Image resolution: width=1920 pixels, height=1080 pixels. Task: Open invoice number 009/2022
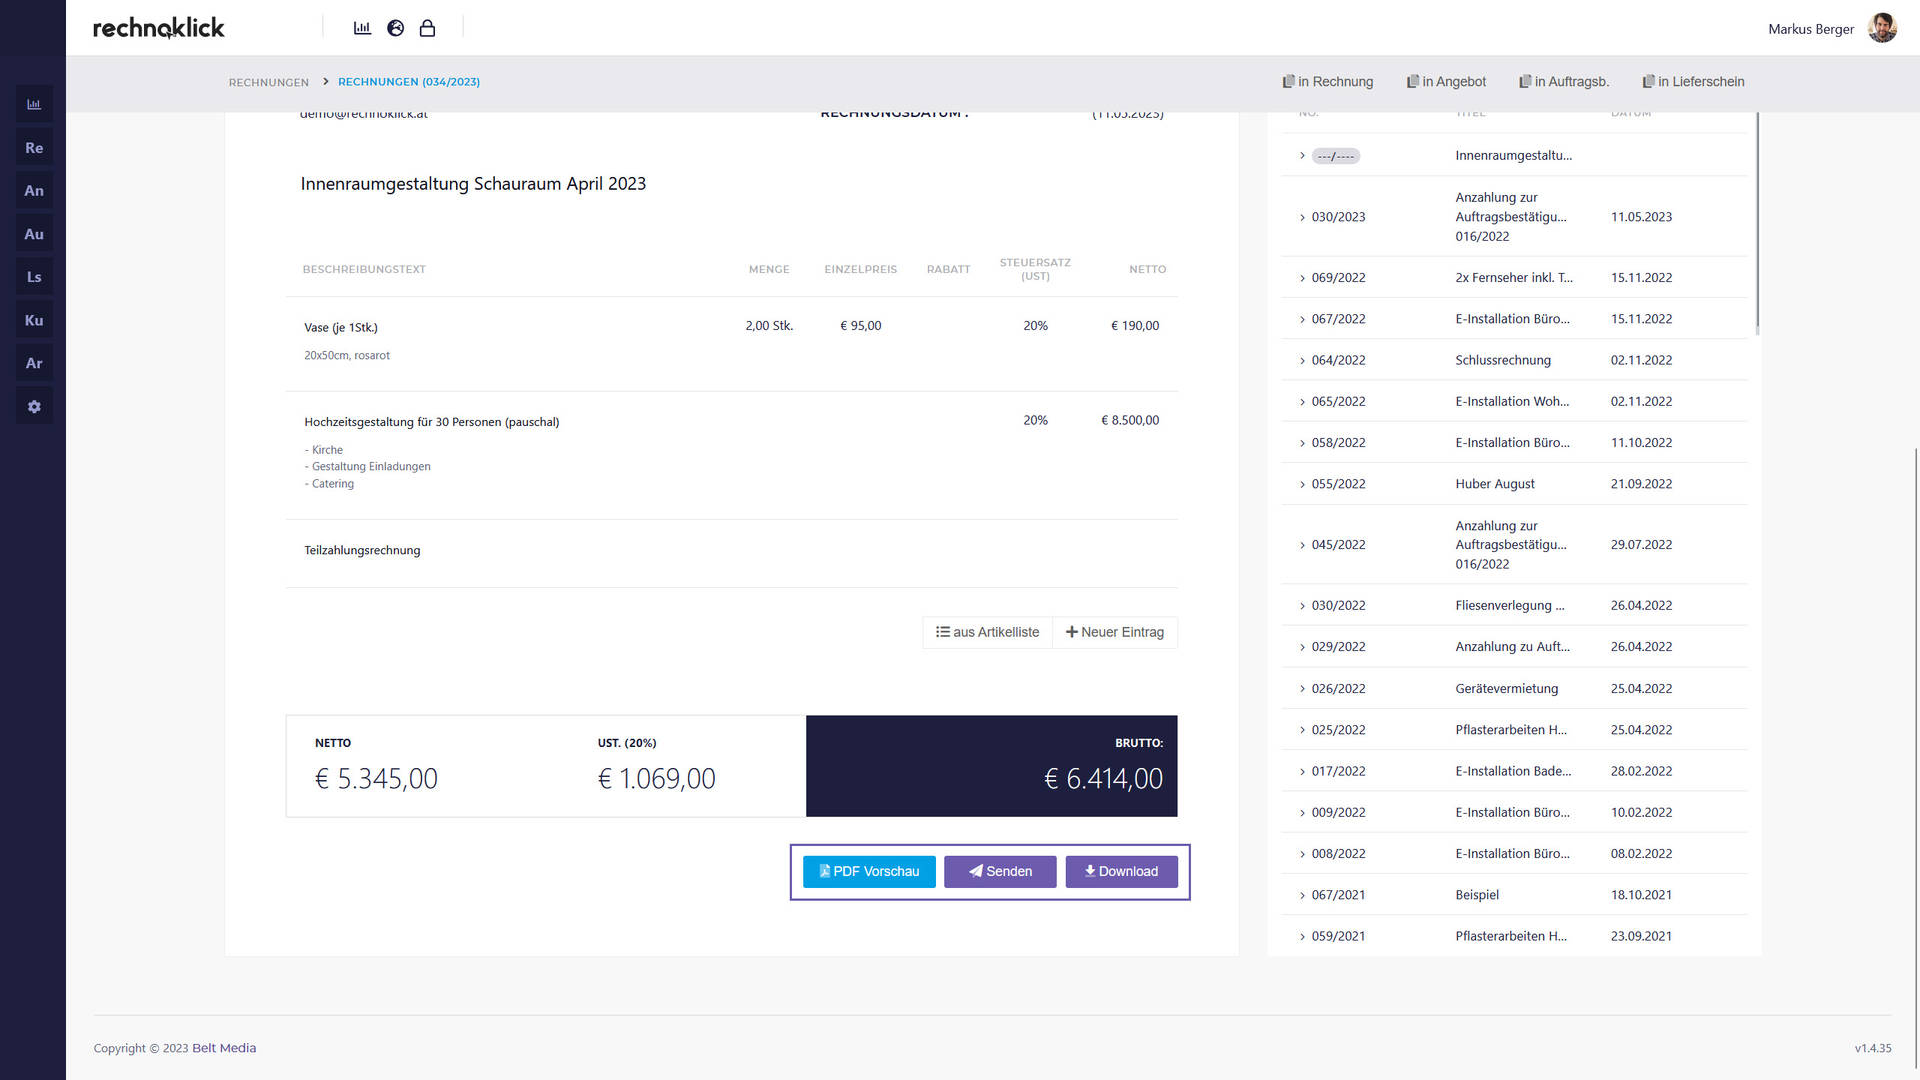(1338, 813)
